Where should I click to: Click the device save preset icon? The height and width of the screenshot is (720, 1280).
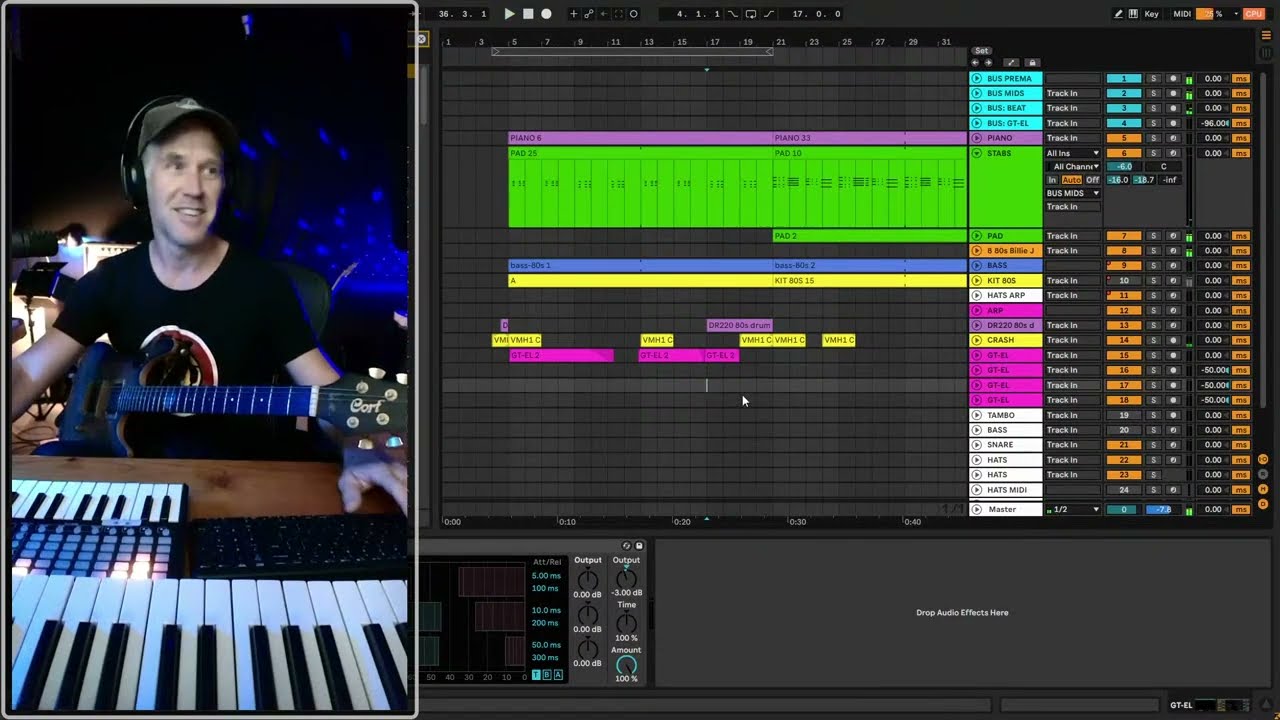pyautogui.click(x=639, y=546)
